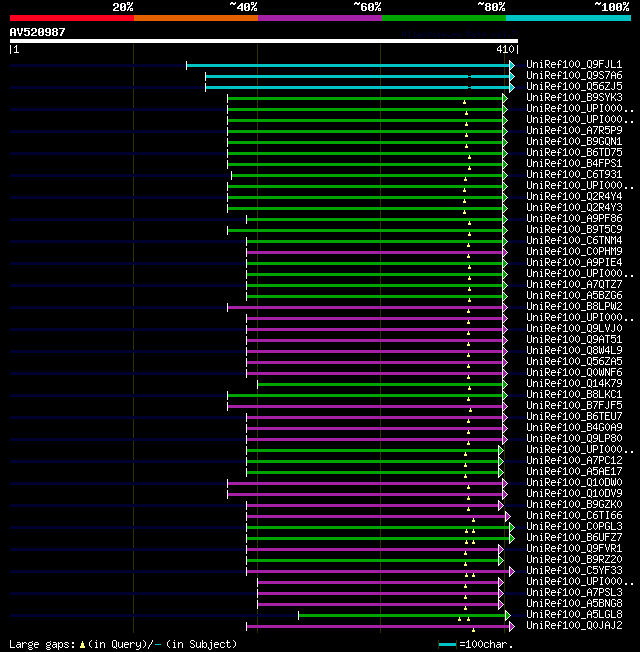Image resolution: width=640 pixels, height=652 pixels.
Task: Select the UniRef100_B8LKC1 label
Action: tap(574, 395)
